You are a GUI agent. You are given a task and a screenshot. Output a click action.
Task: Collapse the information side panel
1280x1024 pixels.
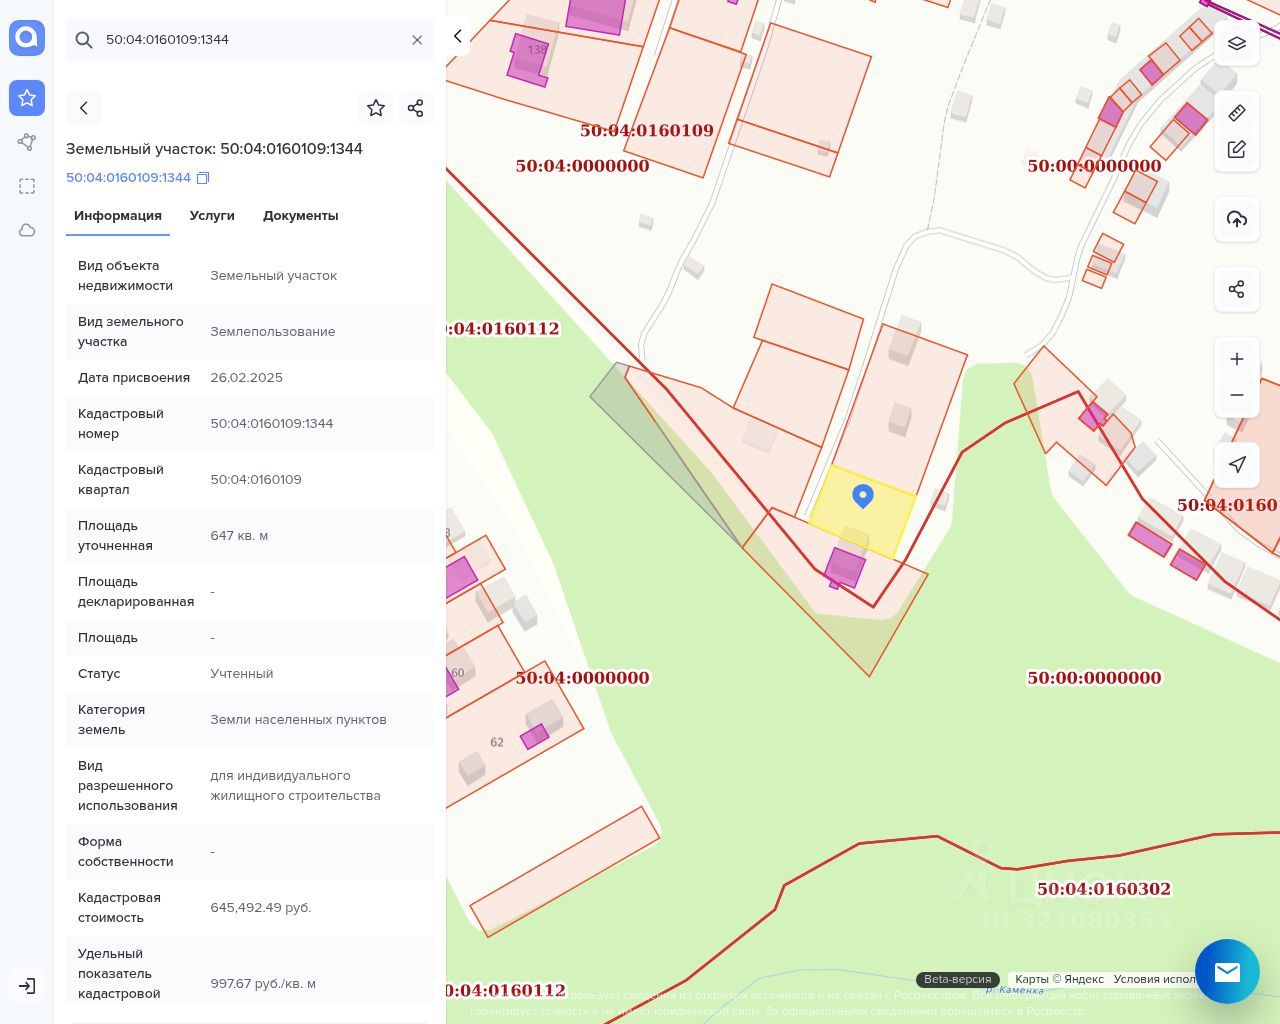click(x=458, y=36)
